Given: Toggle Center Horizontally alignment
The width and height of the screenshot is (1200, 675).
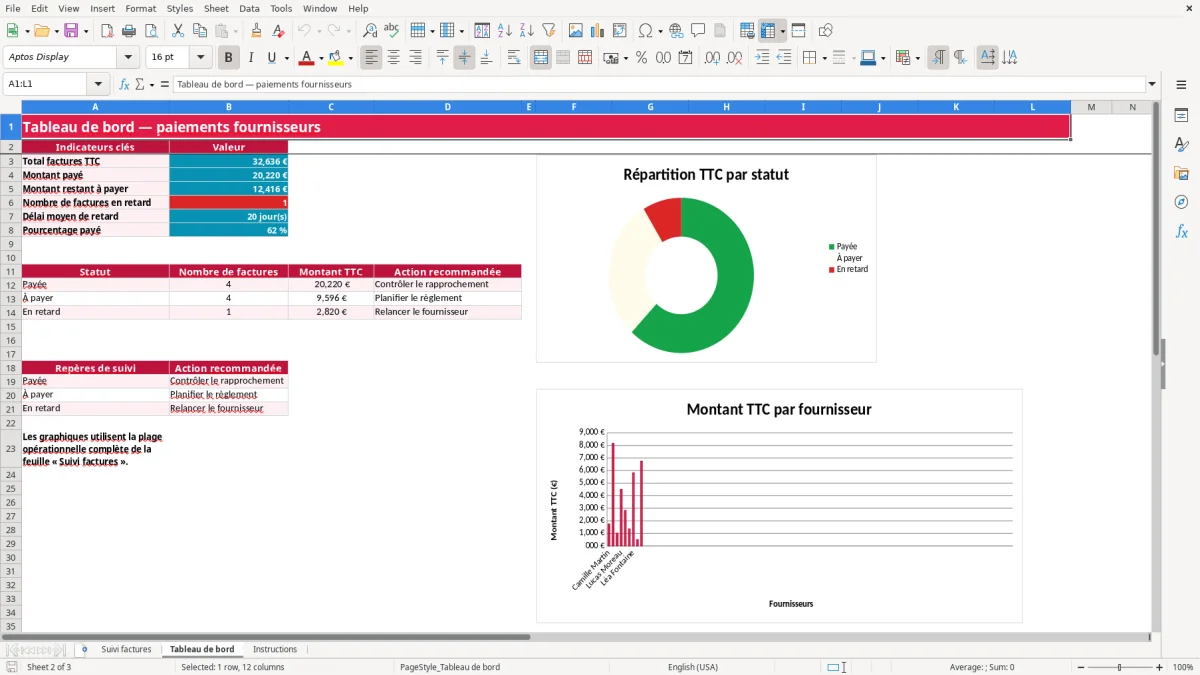Looking at the screenshot, I should [393, 58].
